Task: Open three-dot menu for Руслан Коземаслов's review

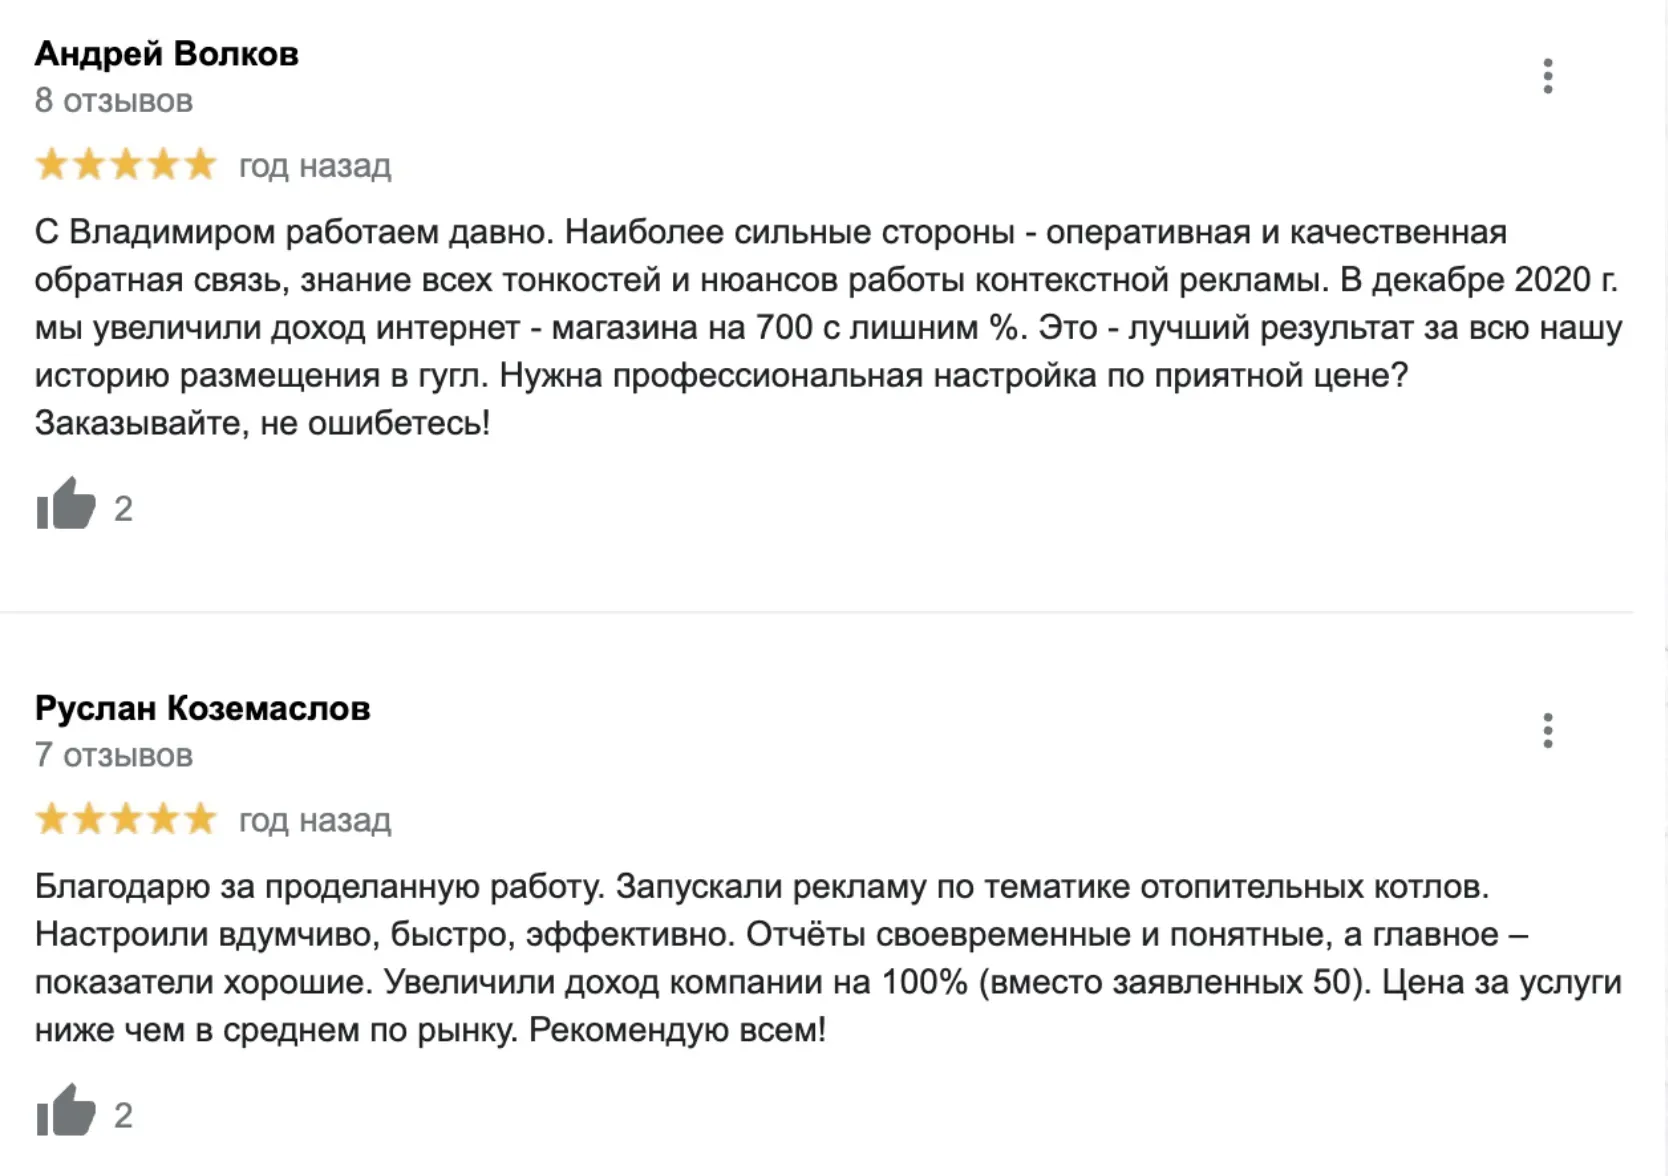Action: [1547, 731]
